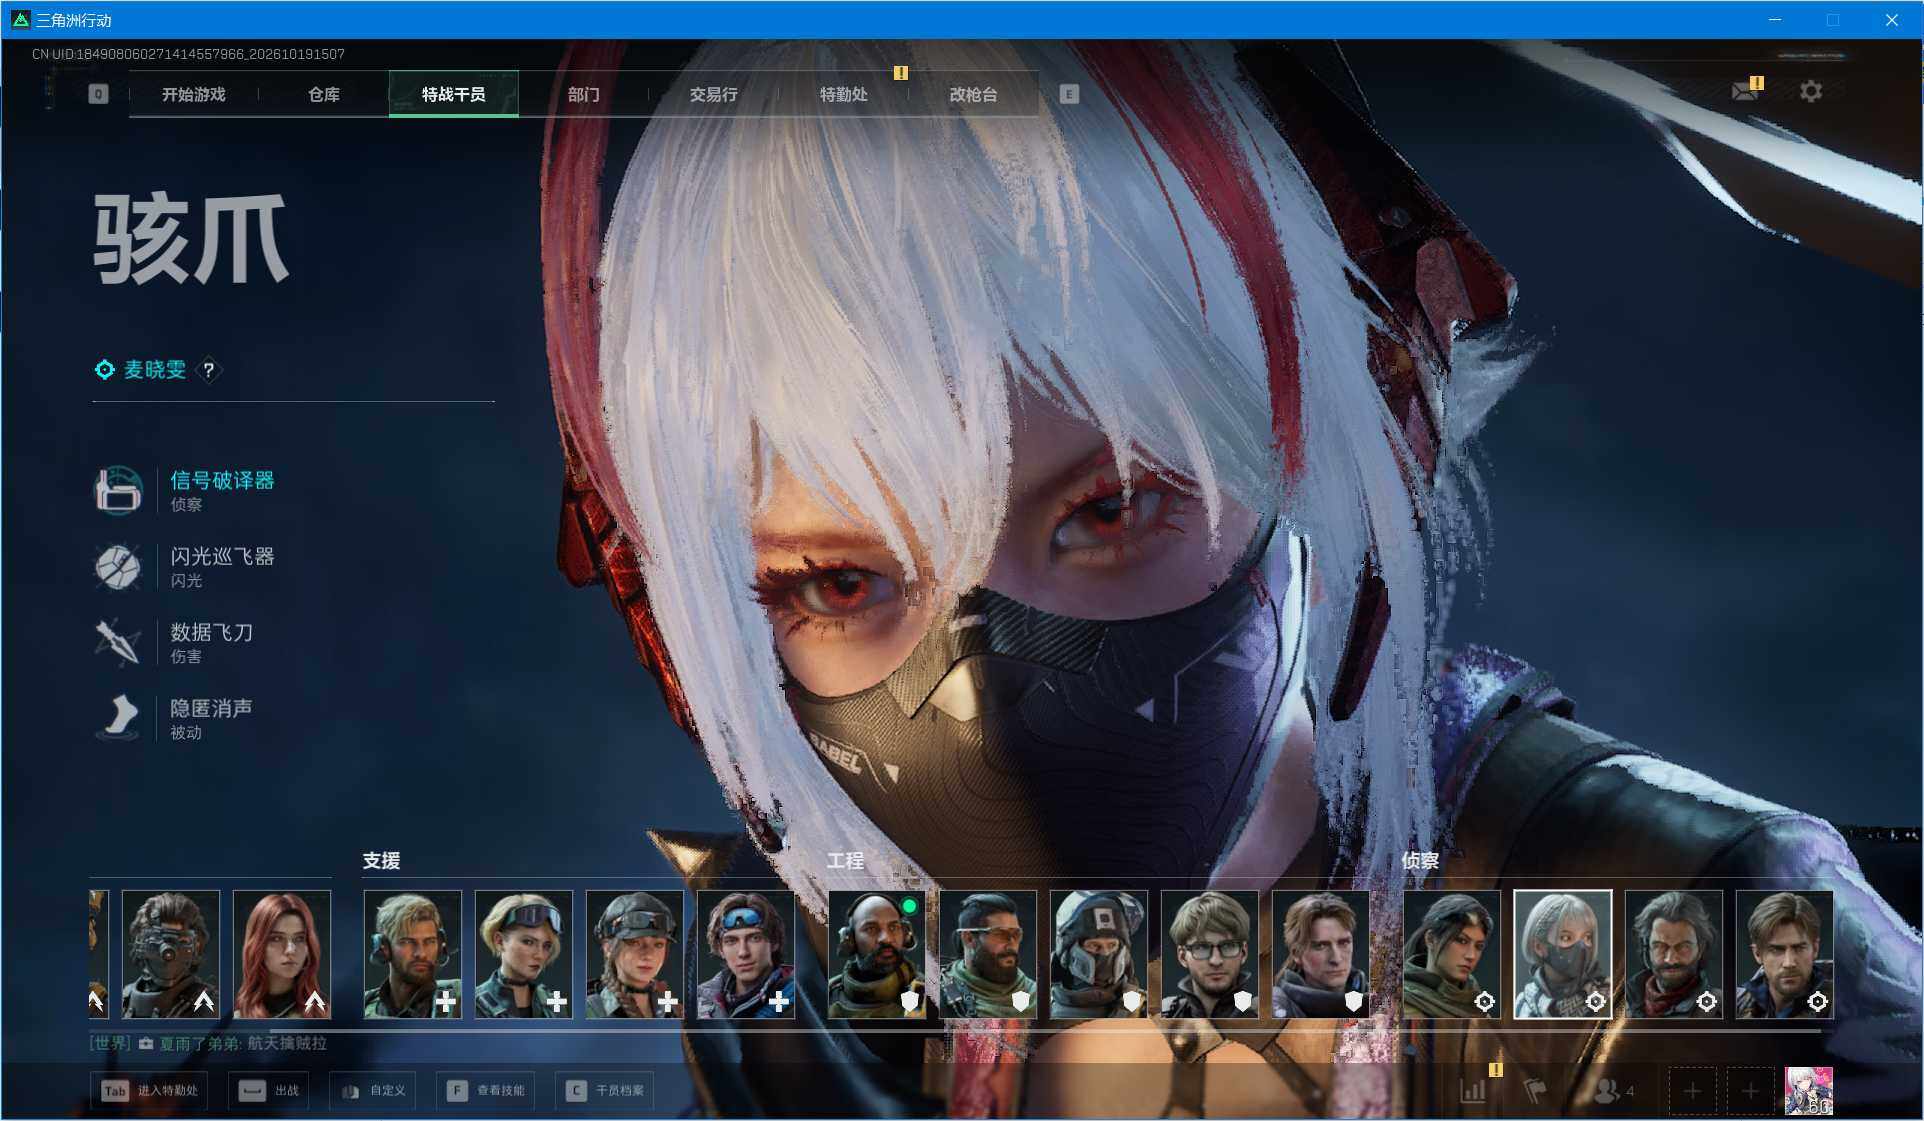Click the flag icon in bottom bar
Screen dimensions: 1924x1121
[1535, 1090]
